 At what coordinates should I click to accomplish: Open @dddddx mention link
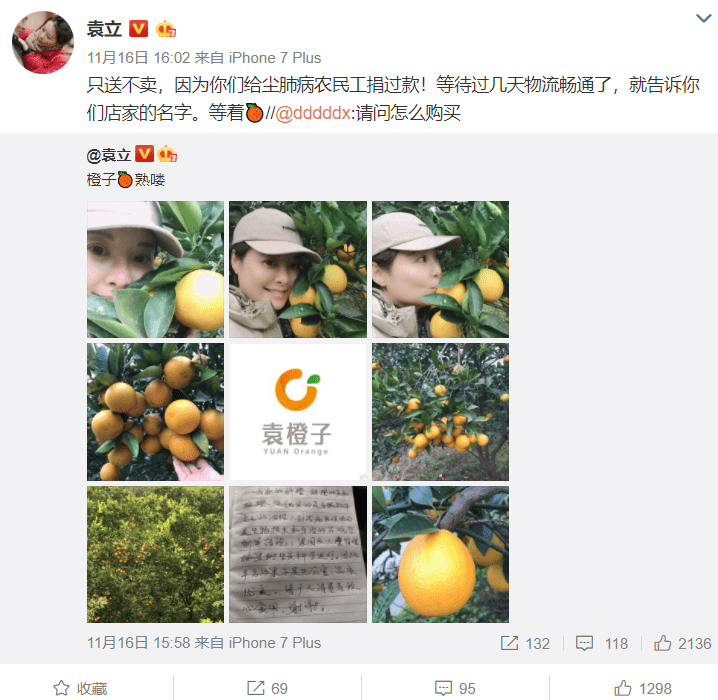pos(313,113)
